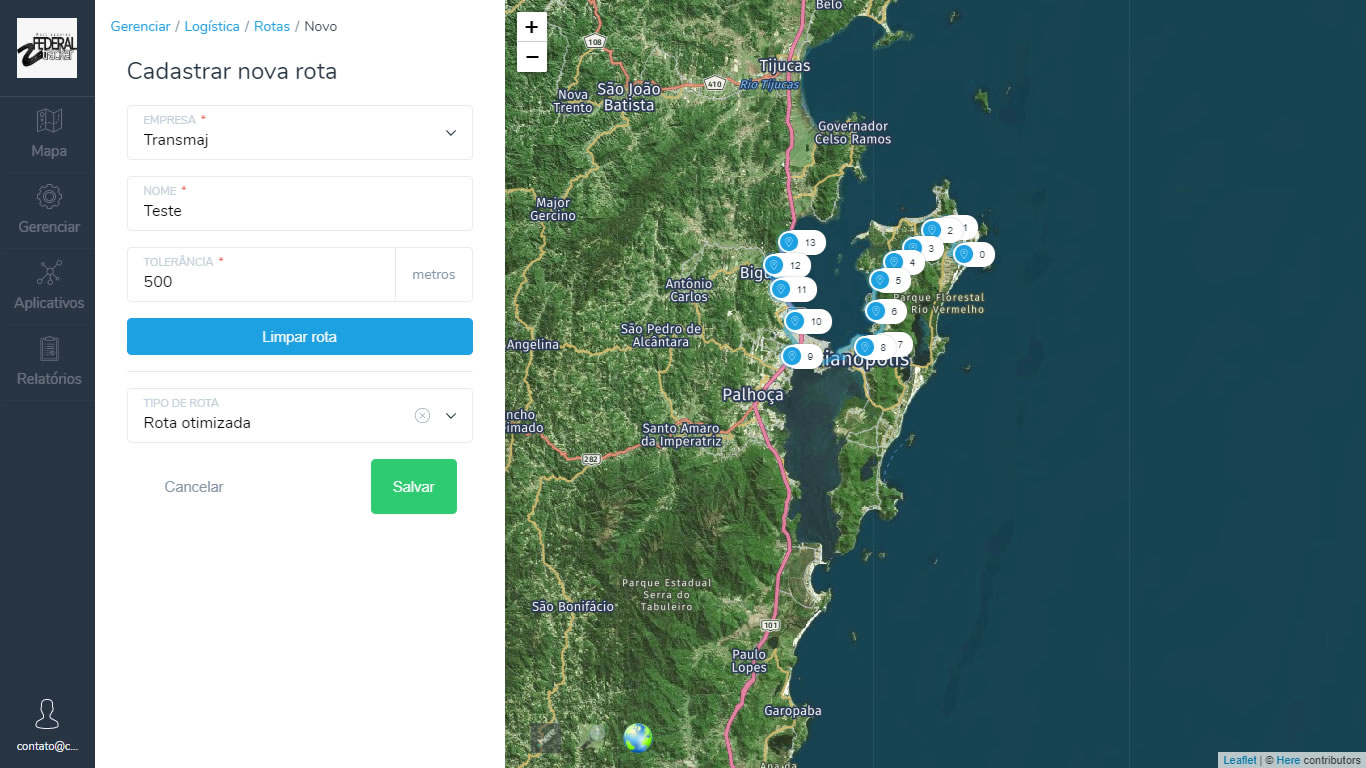Expand the Tipo de Rota dropdown arrow

[x=450, y=416]
